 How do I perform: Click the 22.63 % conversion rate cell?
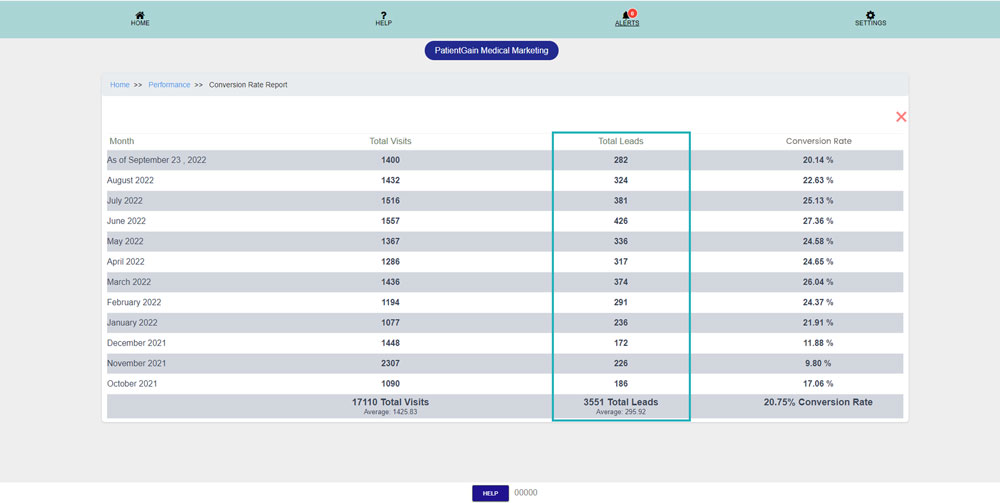tap(818, 180)
